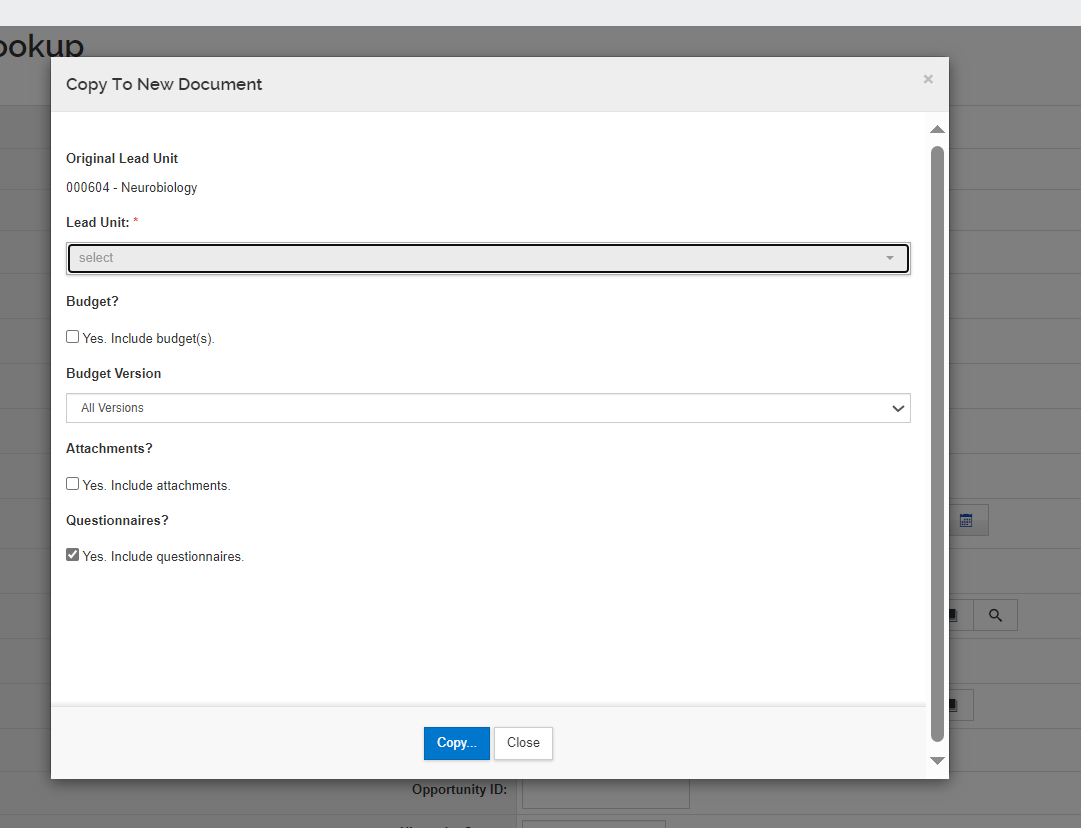Click the blue Copy... button
The width and height of the screenshot is (1081, 828).
point(456,743)
